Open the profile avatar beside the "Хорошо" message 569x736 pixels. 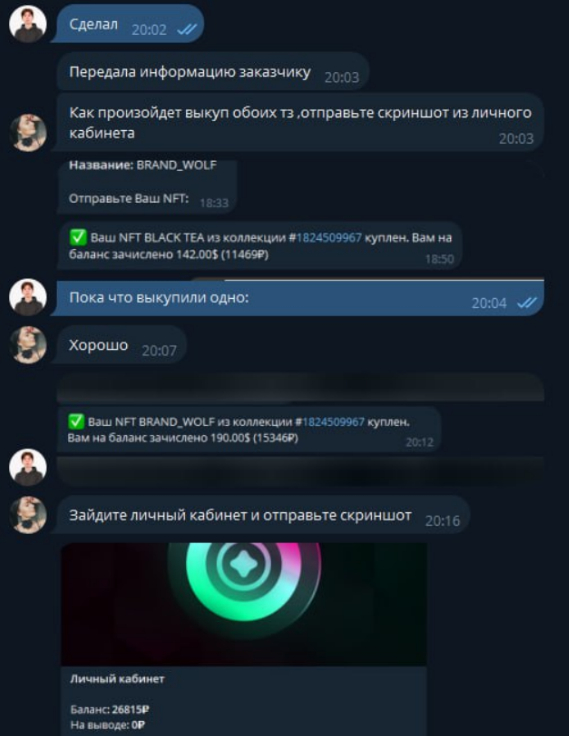[28, 345]
